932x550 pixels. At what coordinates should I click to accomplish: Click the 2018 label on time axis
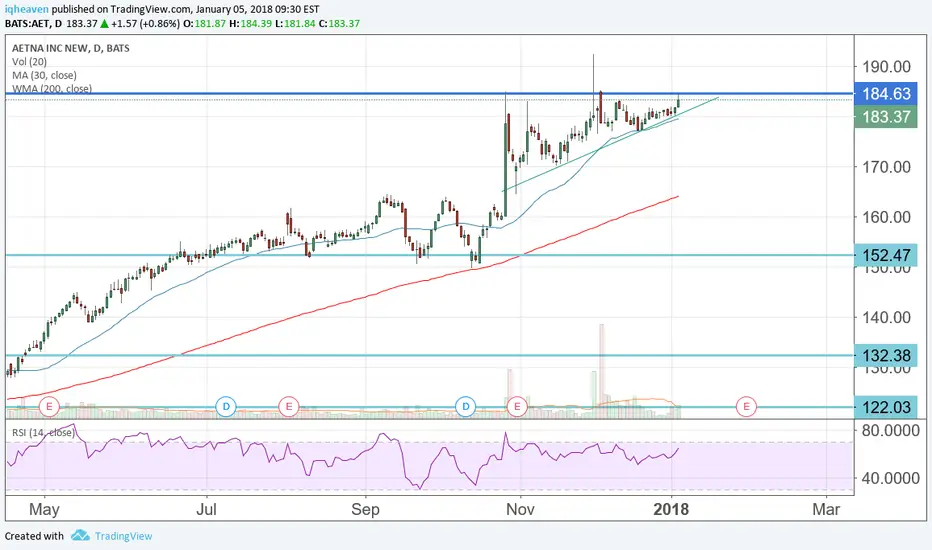(x=671, y=510)
